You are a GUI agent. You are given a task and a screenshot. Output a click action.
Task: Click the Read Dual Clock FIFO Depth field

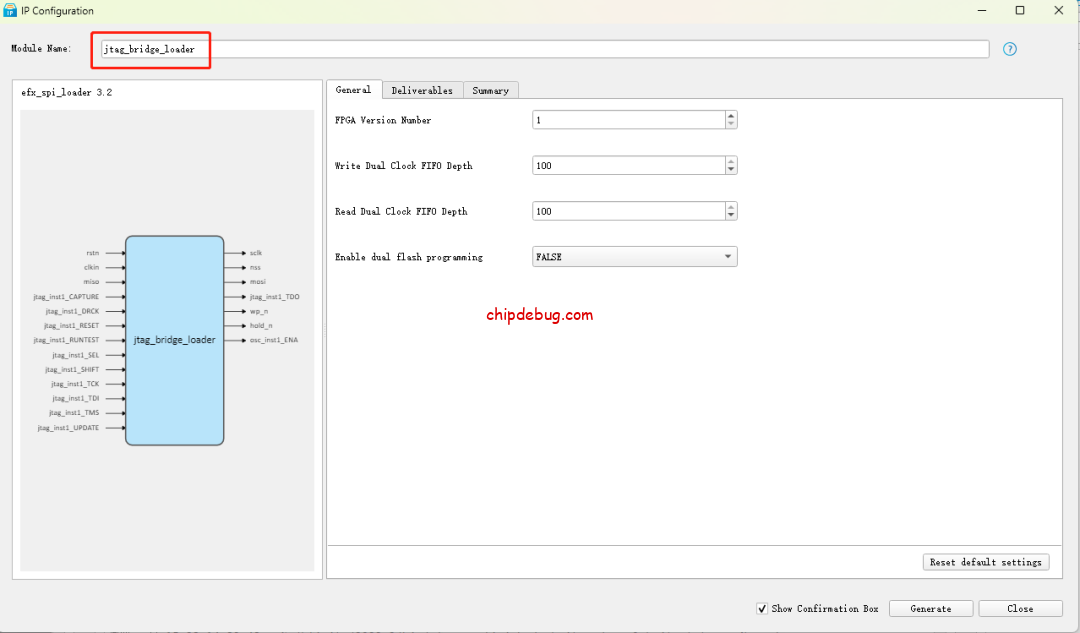coord(620,211)
